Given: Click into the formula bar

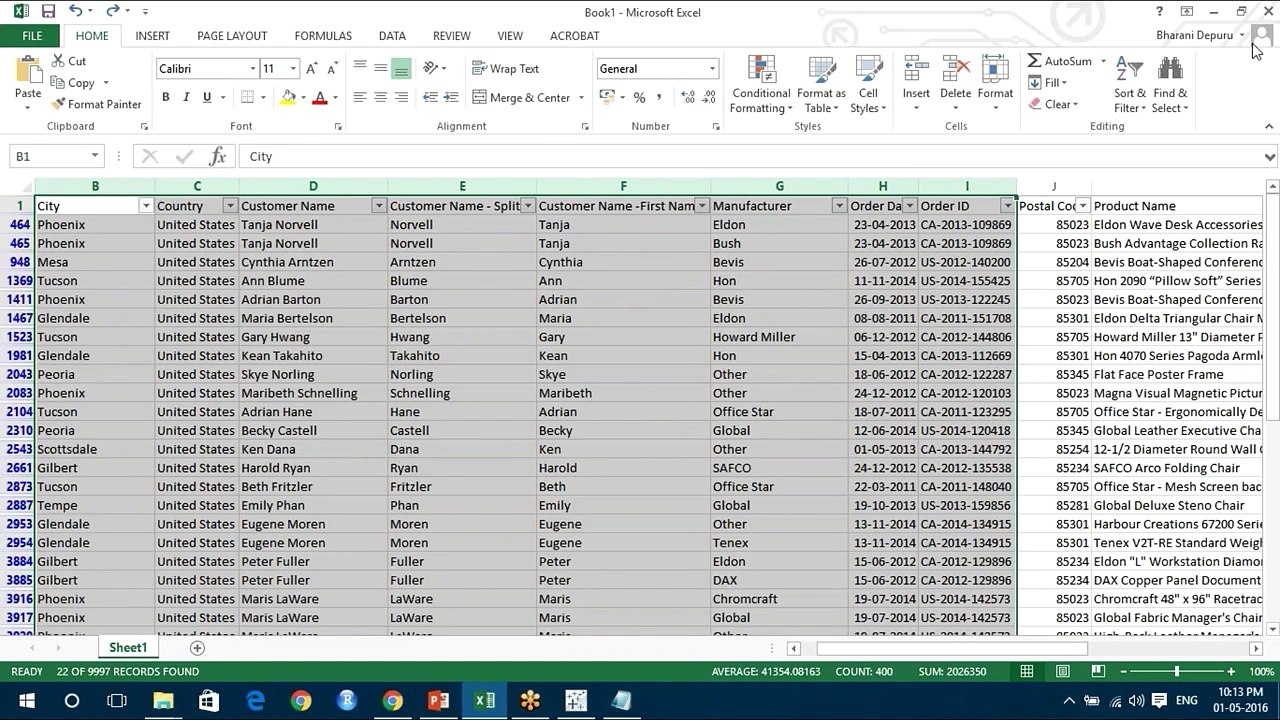Looking at the screenshot, I should pyautogui.click(x=750, y=156).
